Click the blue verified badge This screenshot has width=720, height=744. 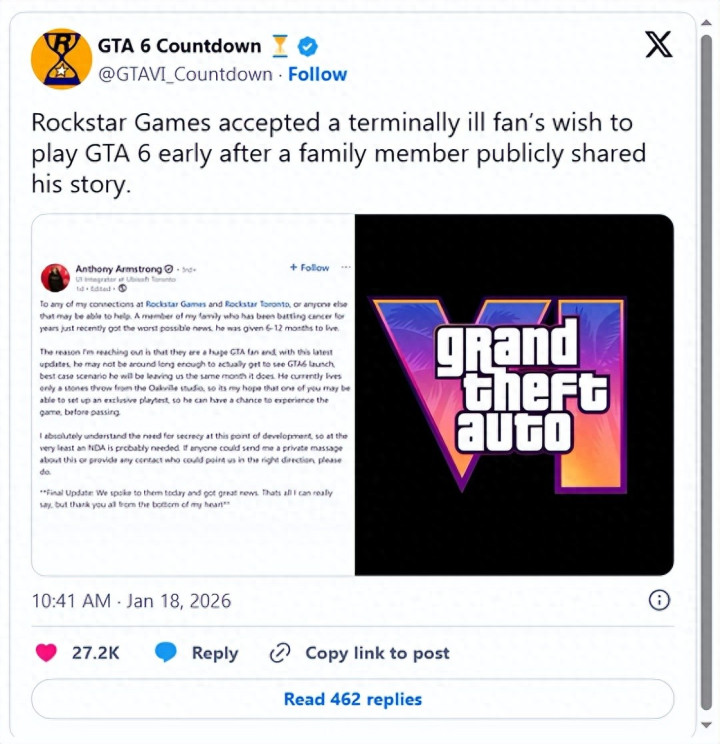pos(308,46)
